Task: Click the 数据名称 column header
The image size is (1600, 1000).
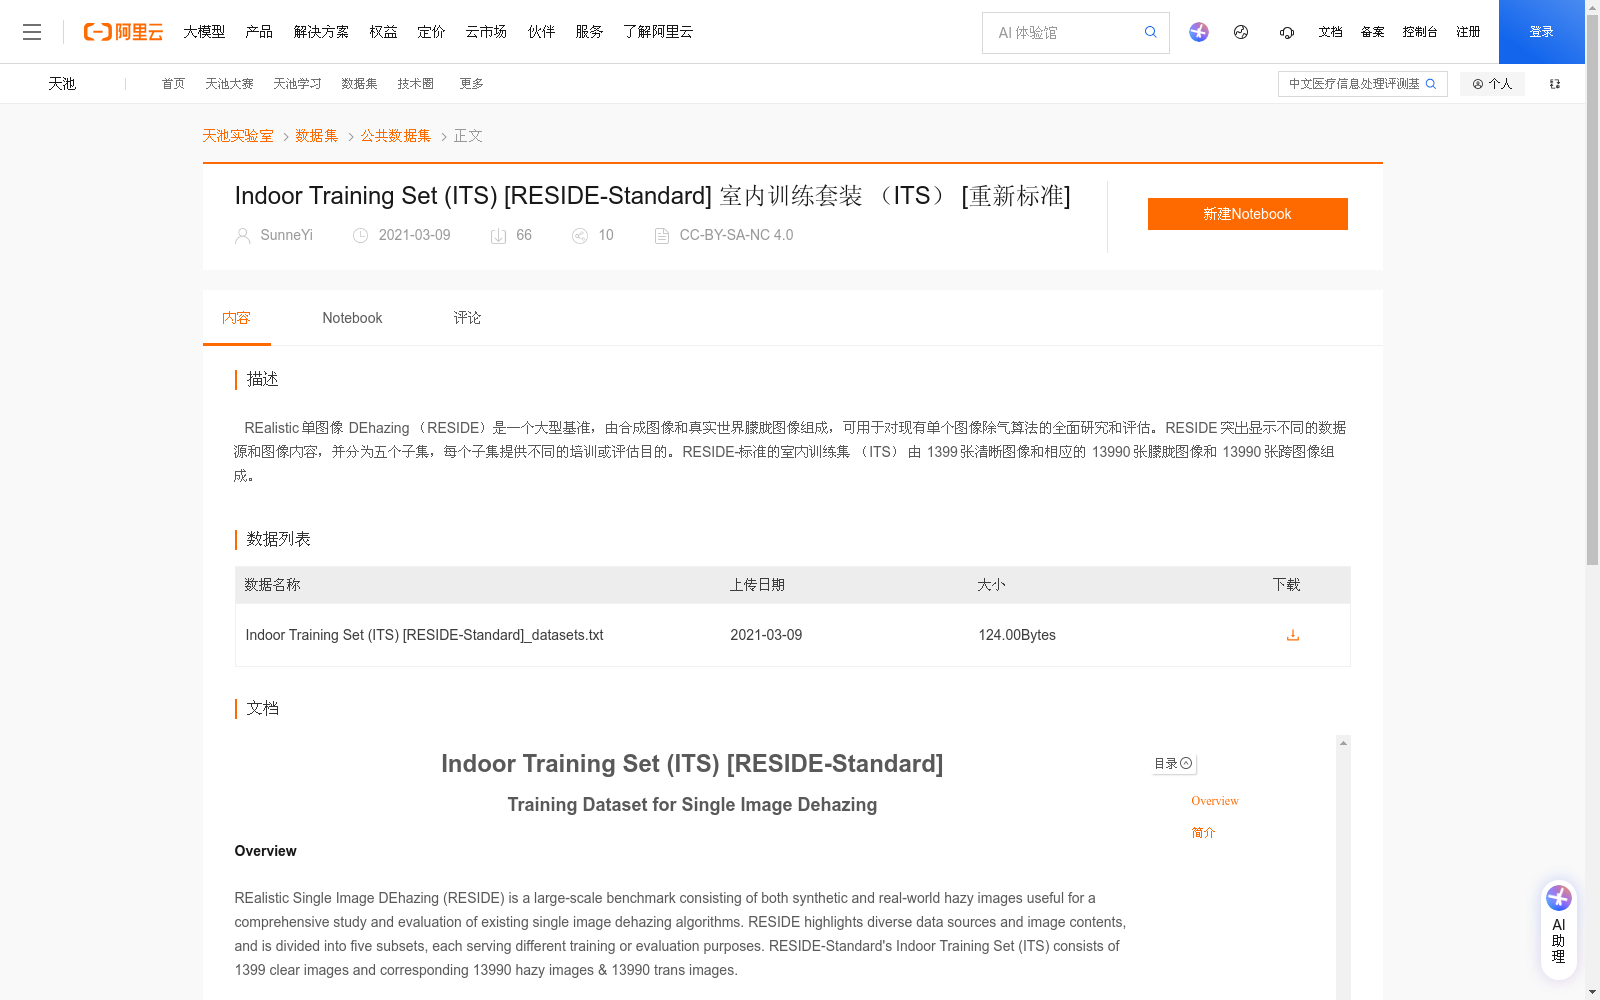Action: 272,585
